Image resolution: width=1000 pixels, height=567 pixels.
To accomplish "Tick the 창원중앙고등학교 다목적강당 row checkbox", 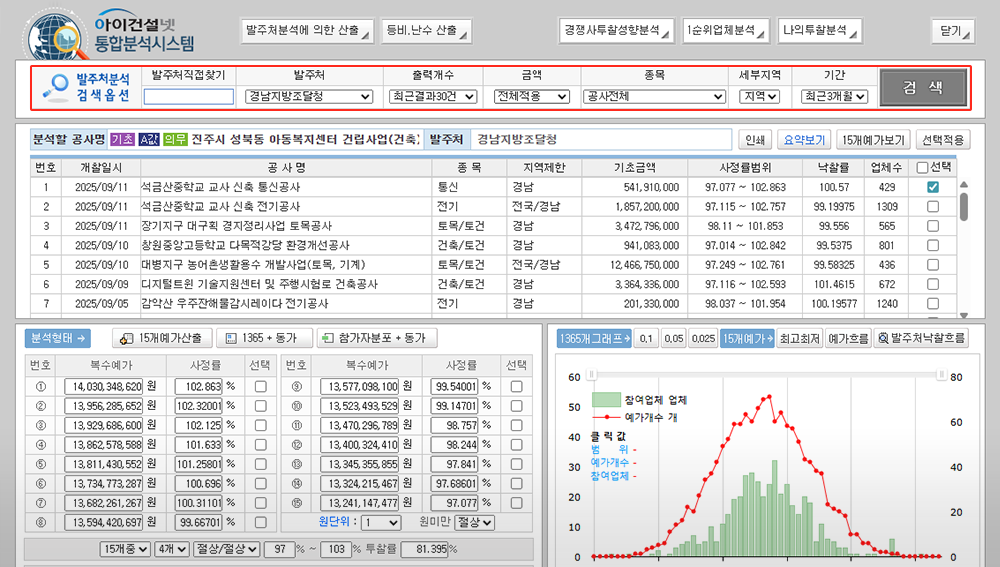I will [x=932, y=246].
